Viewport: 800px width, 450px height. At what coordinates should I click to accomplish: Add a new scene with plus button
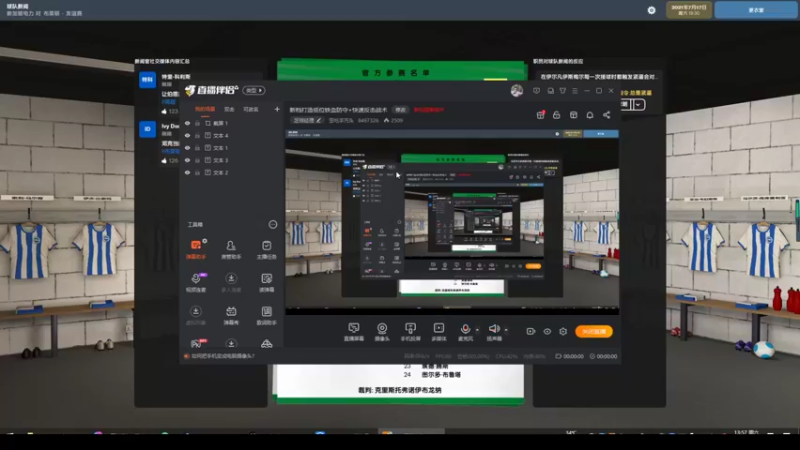pyautogui.click(x=277, y=109)
